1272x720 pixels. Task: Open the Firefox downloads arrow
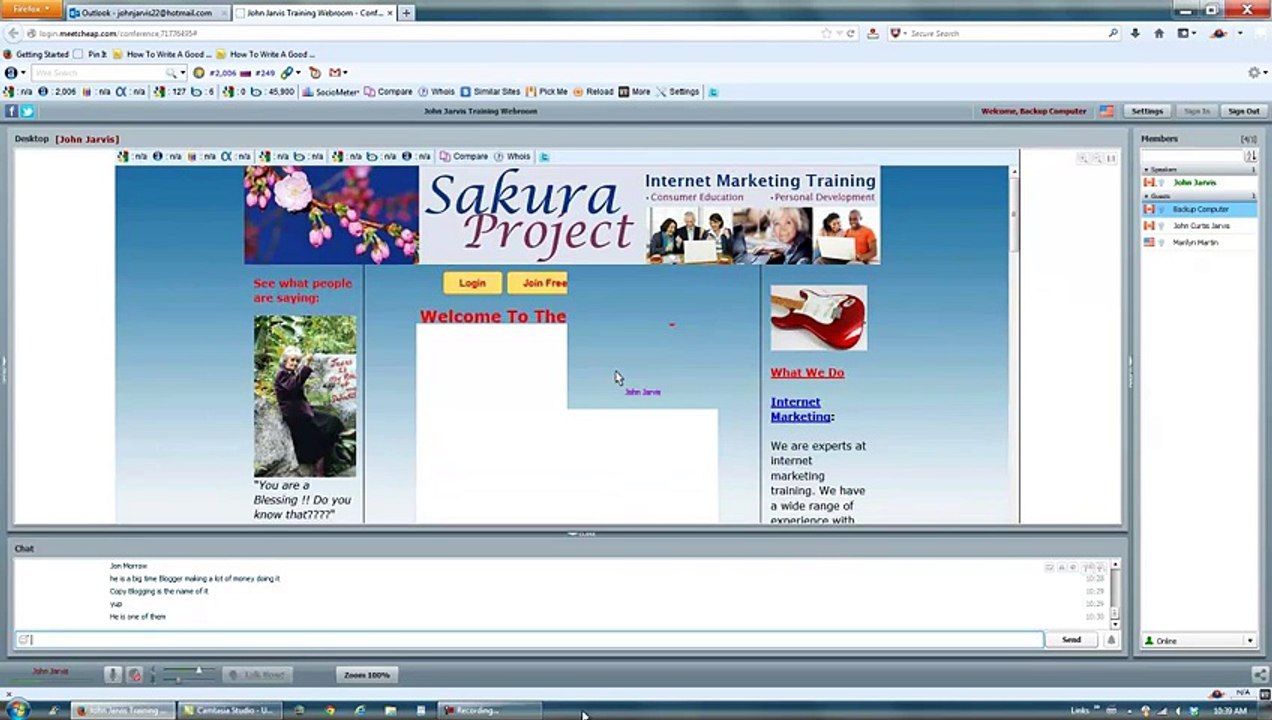(x=1135, y=33)
